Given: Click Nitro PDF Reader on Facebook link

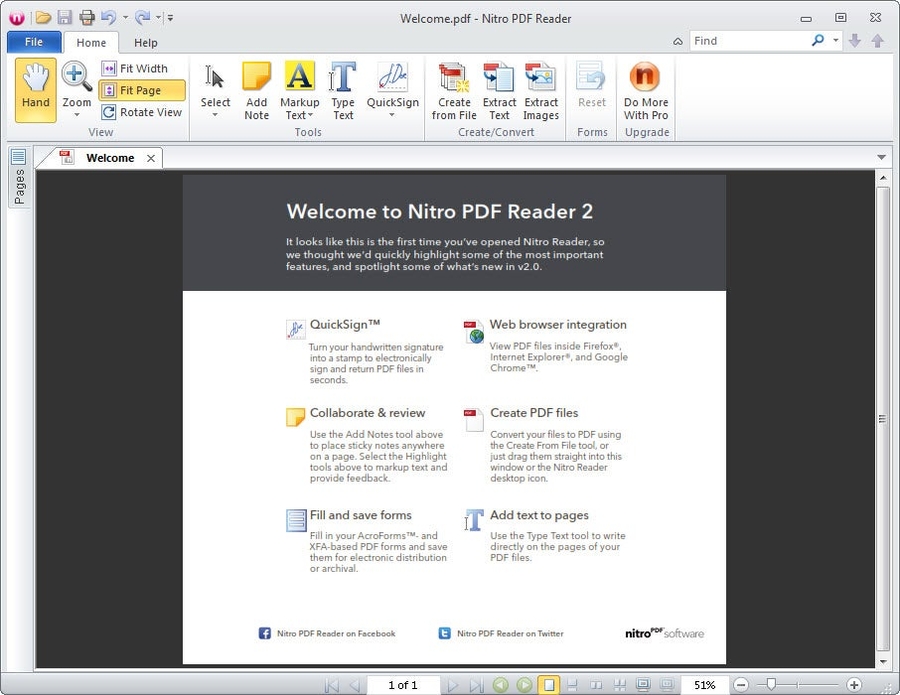Looking at the screenshot, I should coord(335,633).
